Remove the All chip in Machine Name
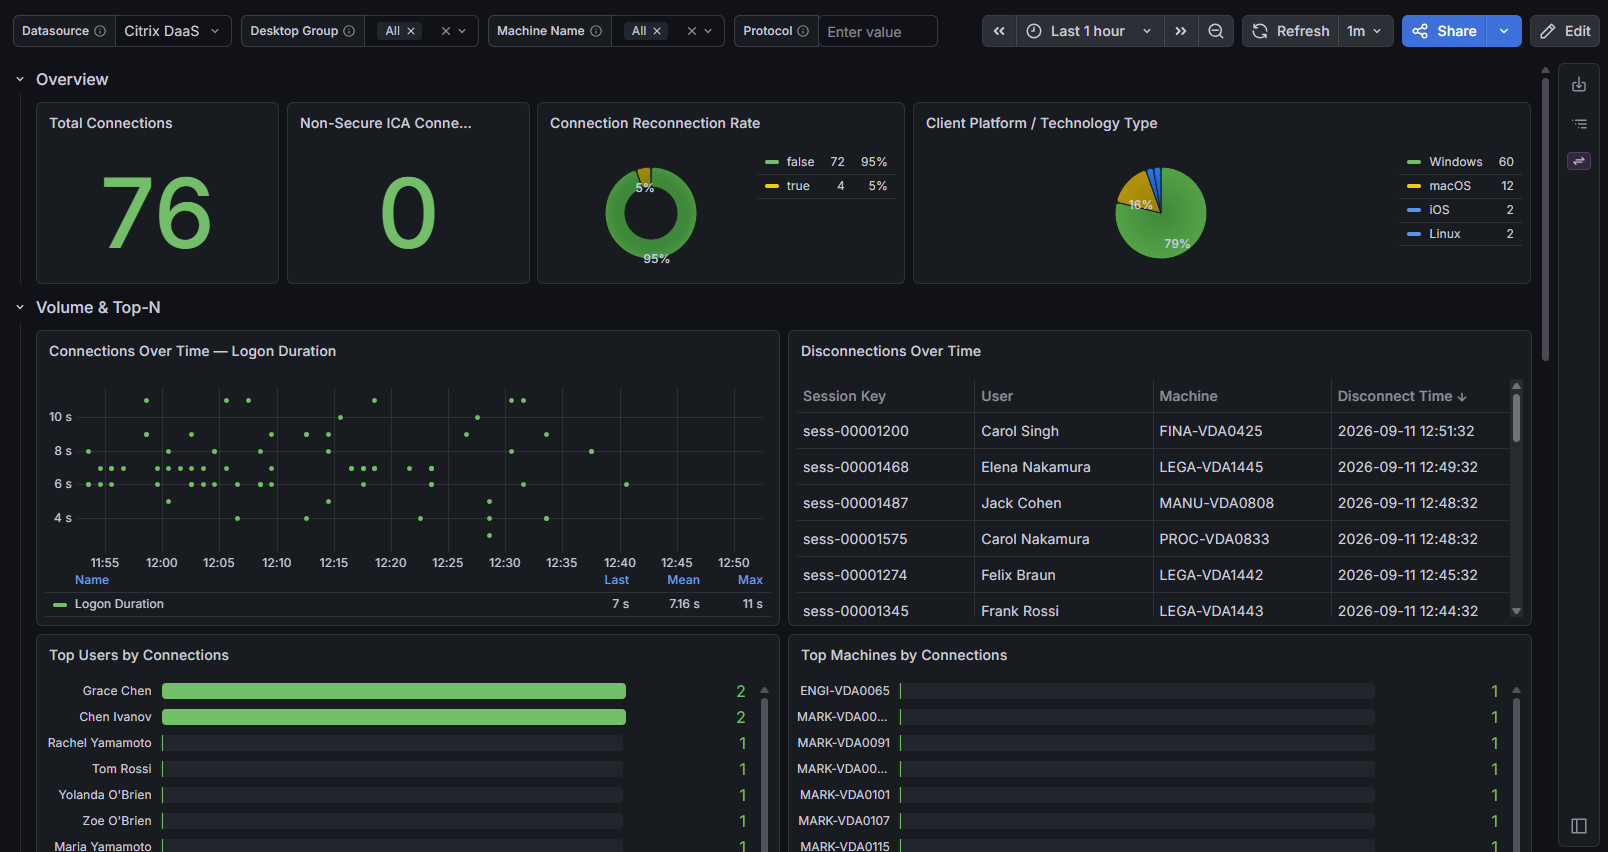This screenshot has height=852, width=1608. point(657,31)
